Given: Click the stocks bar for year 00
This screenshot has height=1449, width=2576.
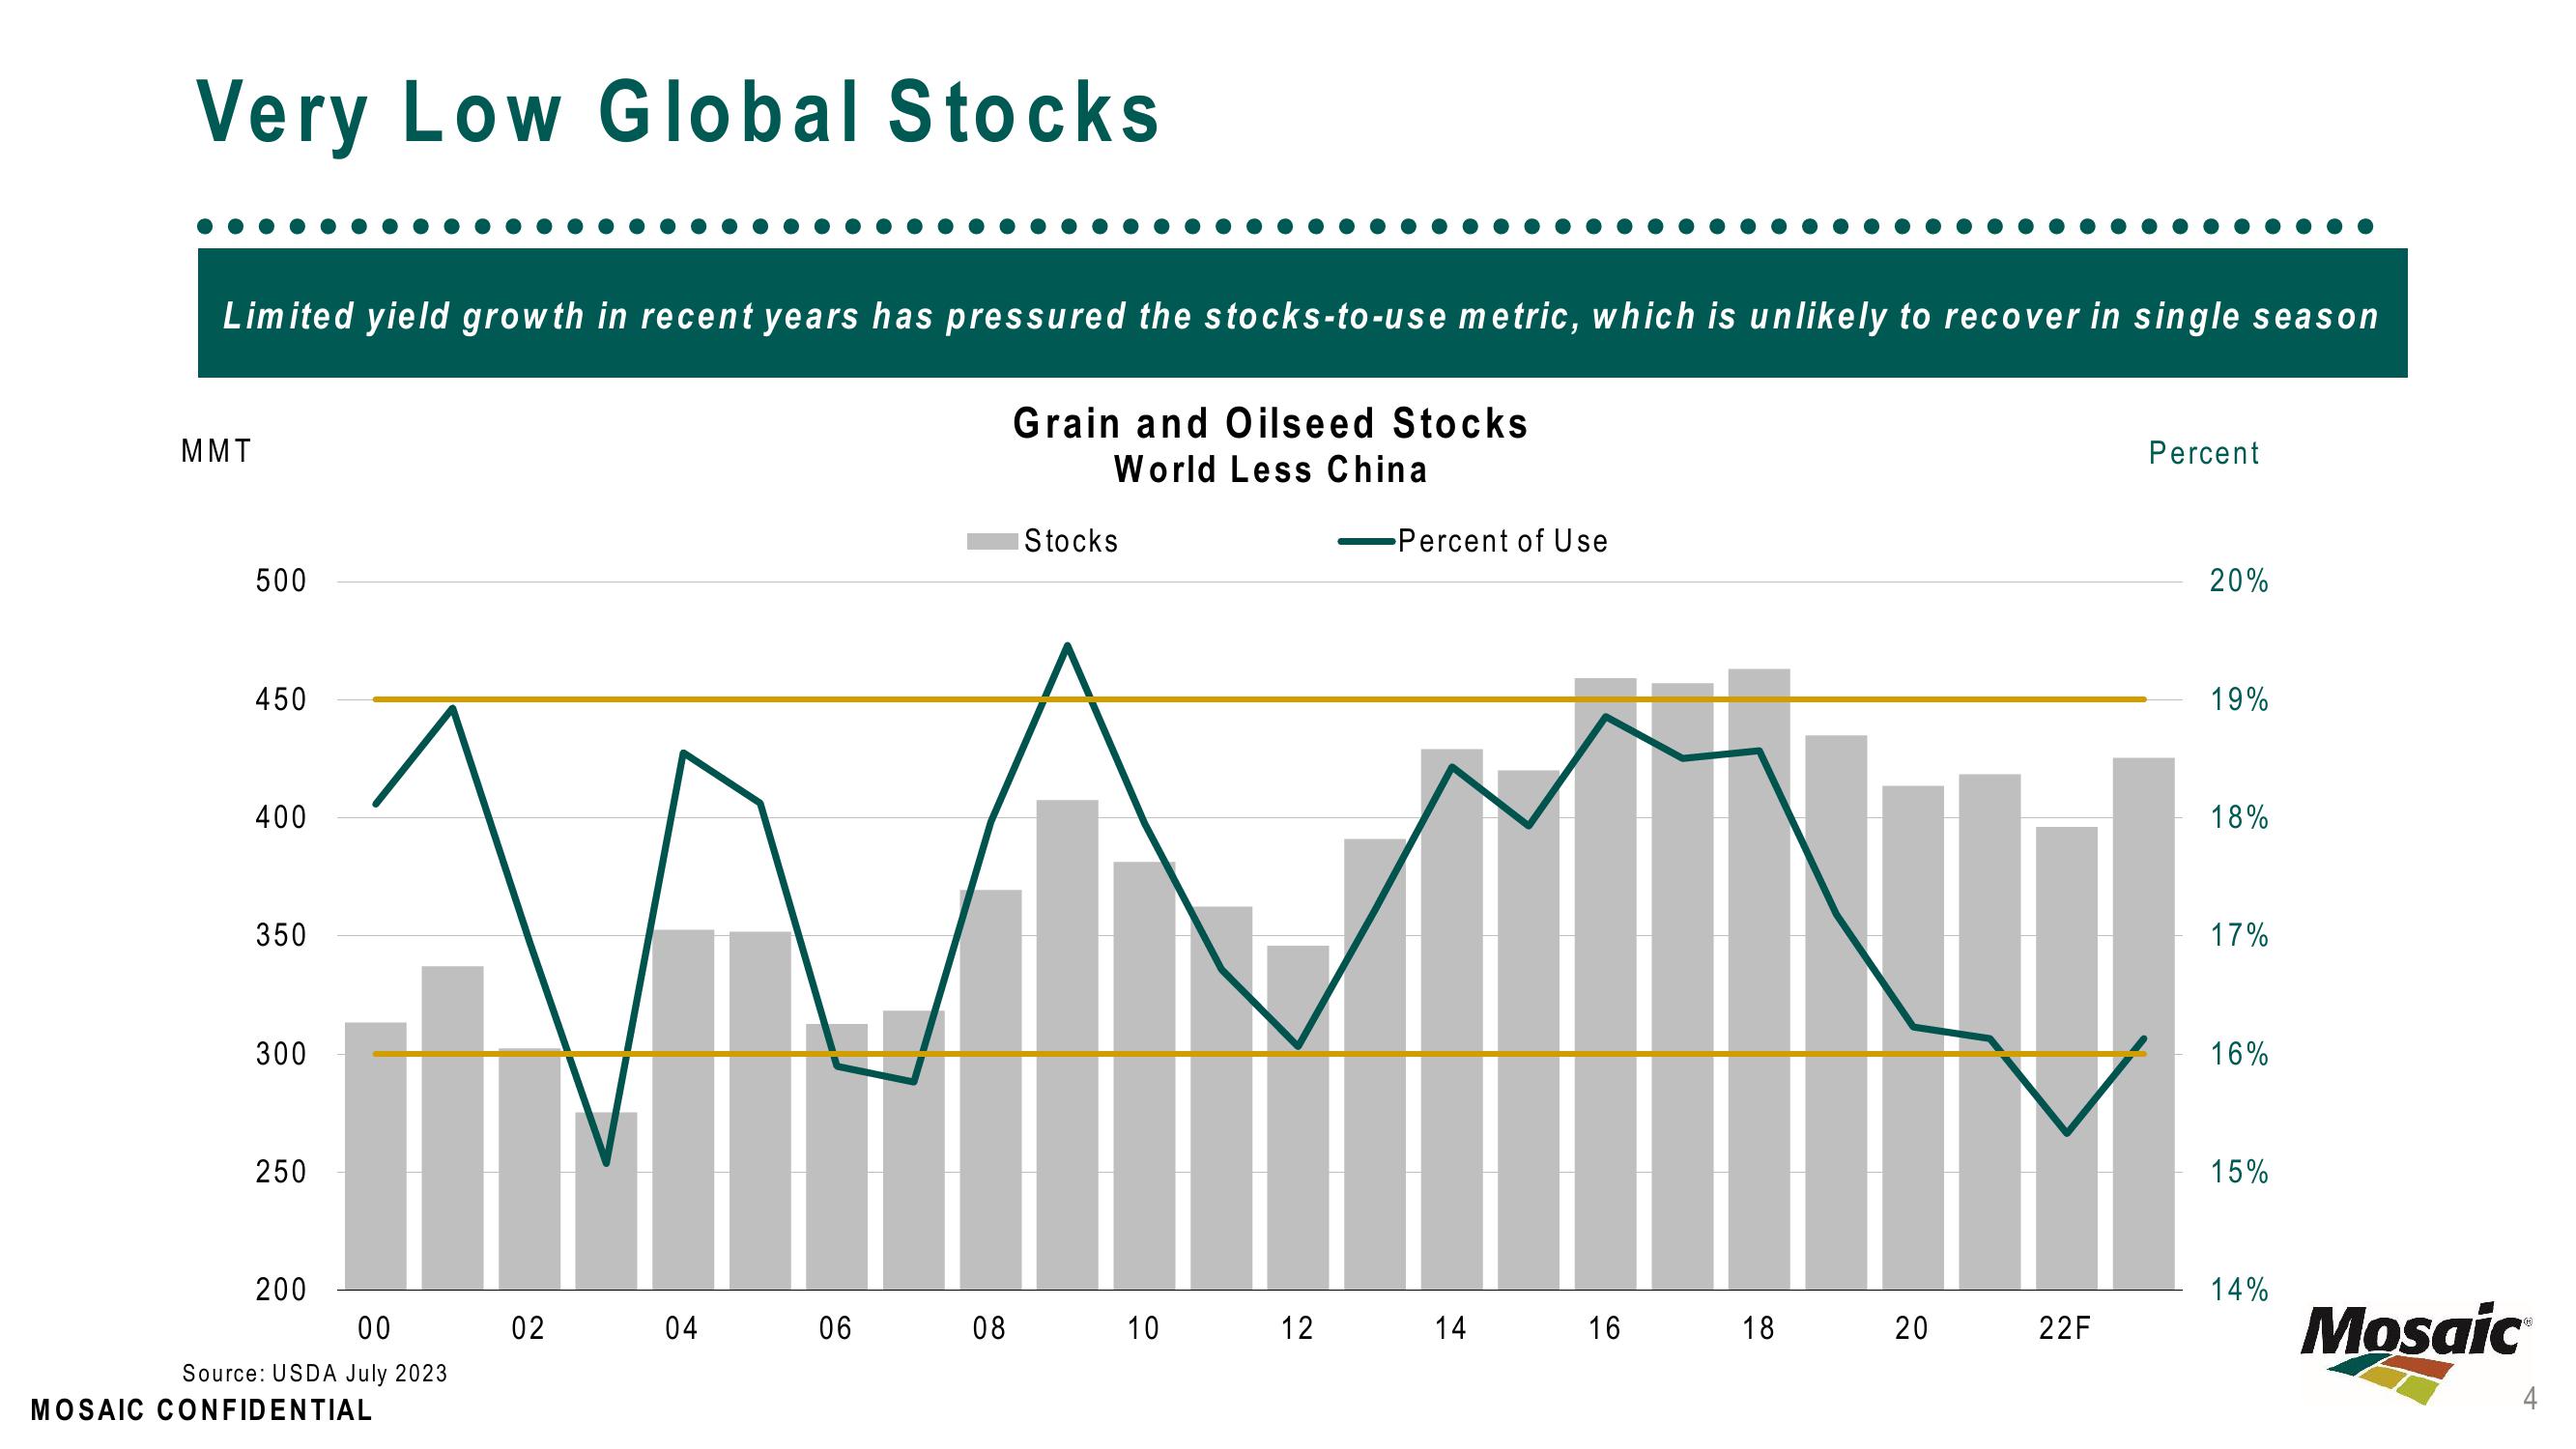Looking at the screenshot, I should point(375,1156).
